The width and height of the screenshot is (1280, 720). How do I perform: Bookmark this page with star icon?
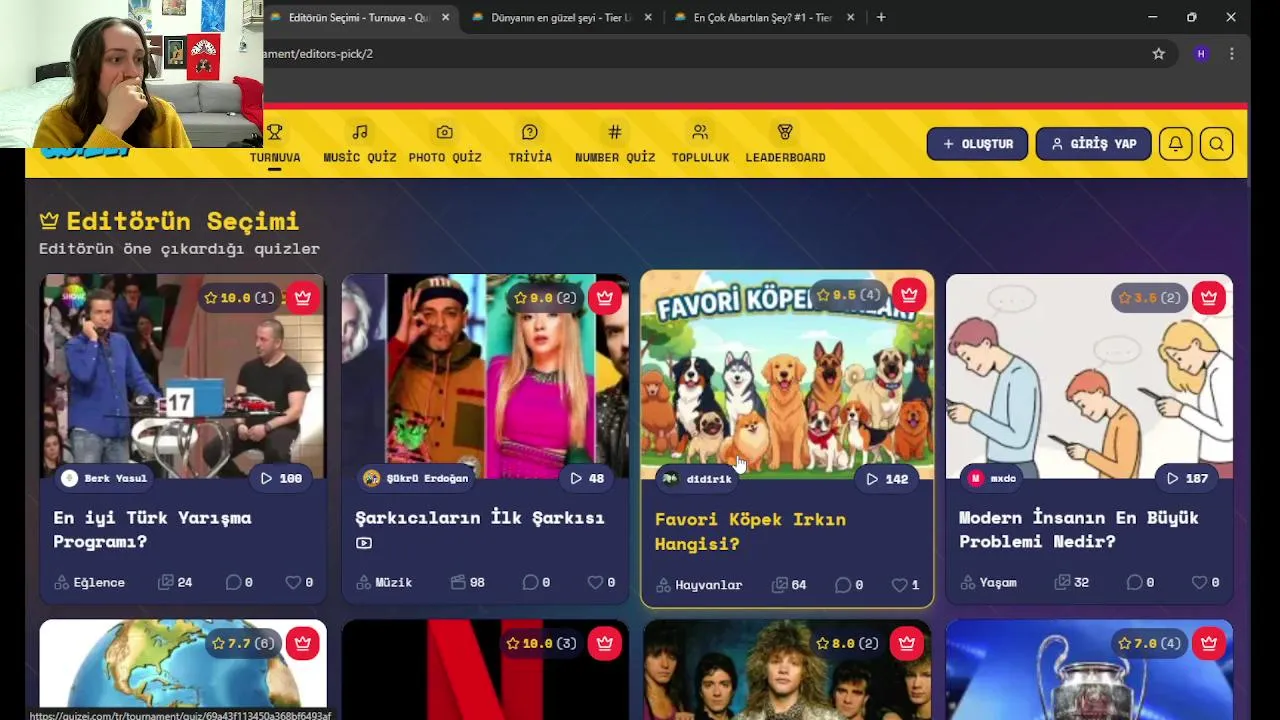(1158, 54)
